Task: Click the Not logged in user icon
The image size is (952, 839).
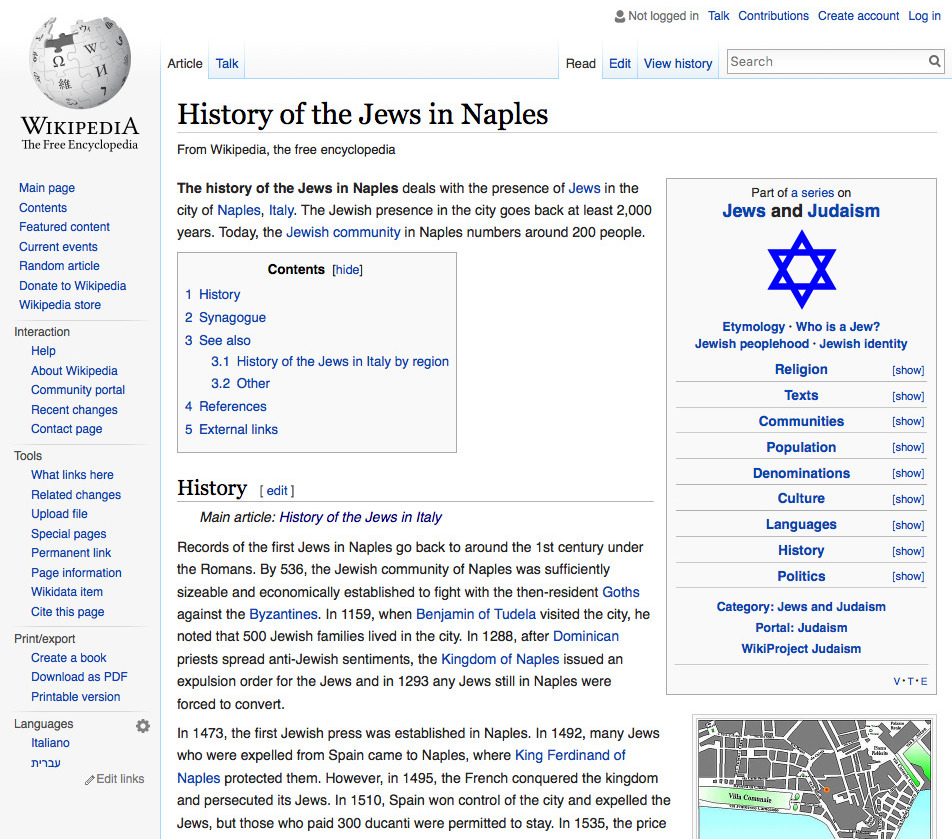Action: (619, 16)
